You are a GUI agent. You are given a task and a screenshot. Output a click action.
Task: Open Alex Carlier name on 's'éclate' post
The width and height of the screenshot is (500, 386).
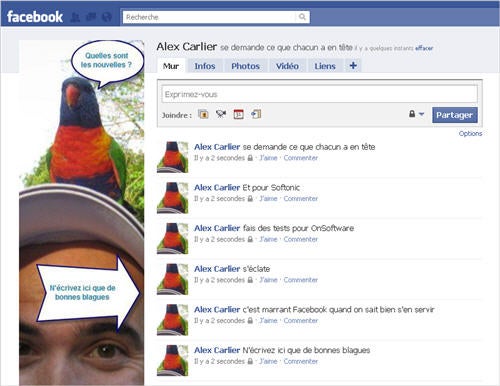point(217,269)
